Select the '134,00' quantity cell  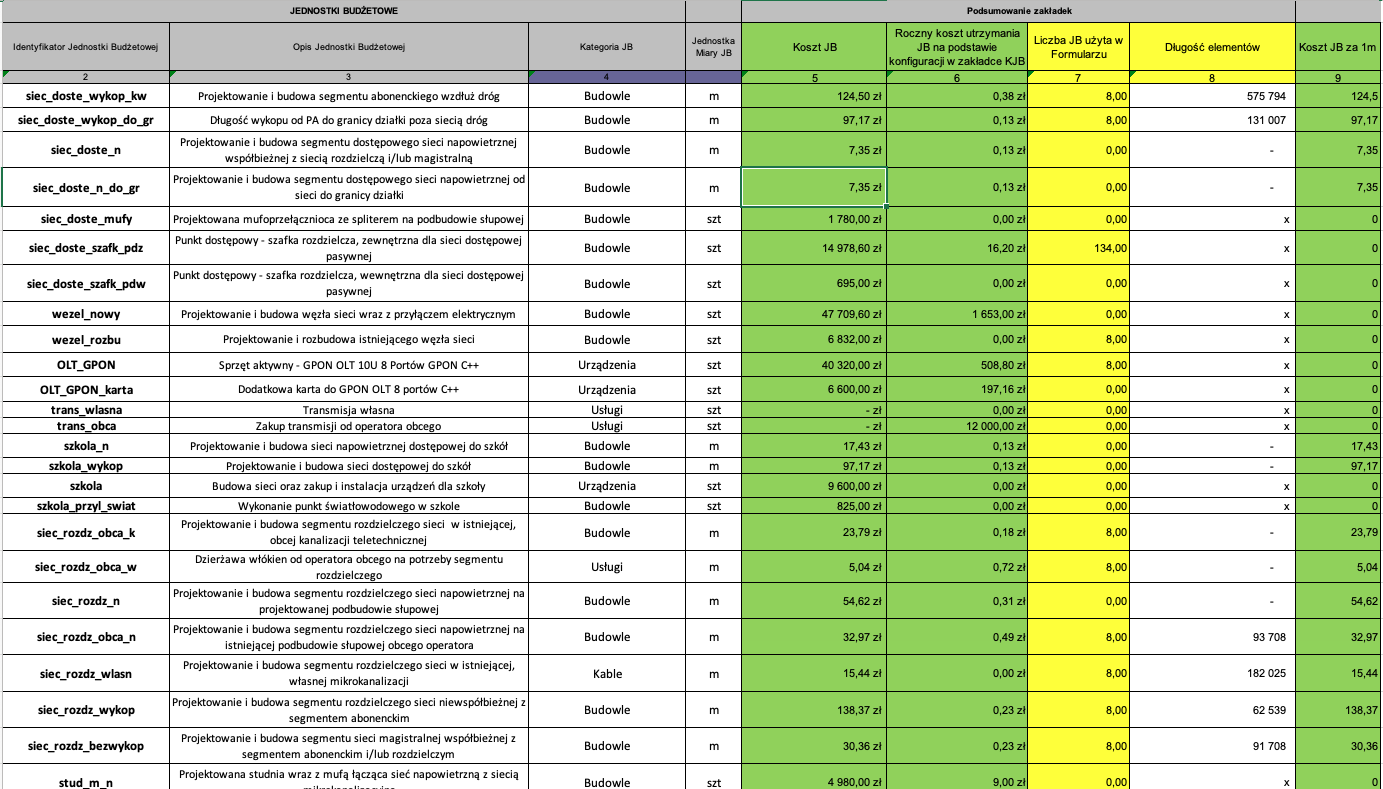click(1079, 248)
